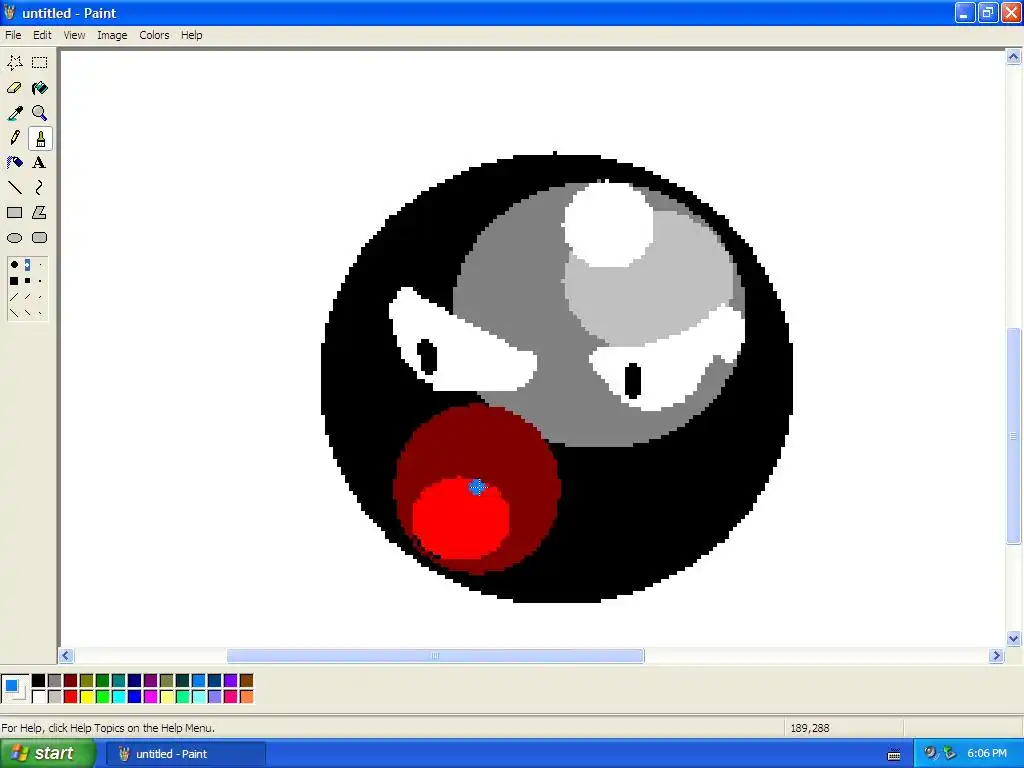The width and height of the screenshot is (1024, 768).
Task: Pick the Ellipse tool
Action: pos(14,238)
